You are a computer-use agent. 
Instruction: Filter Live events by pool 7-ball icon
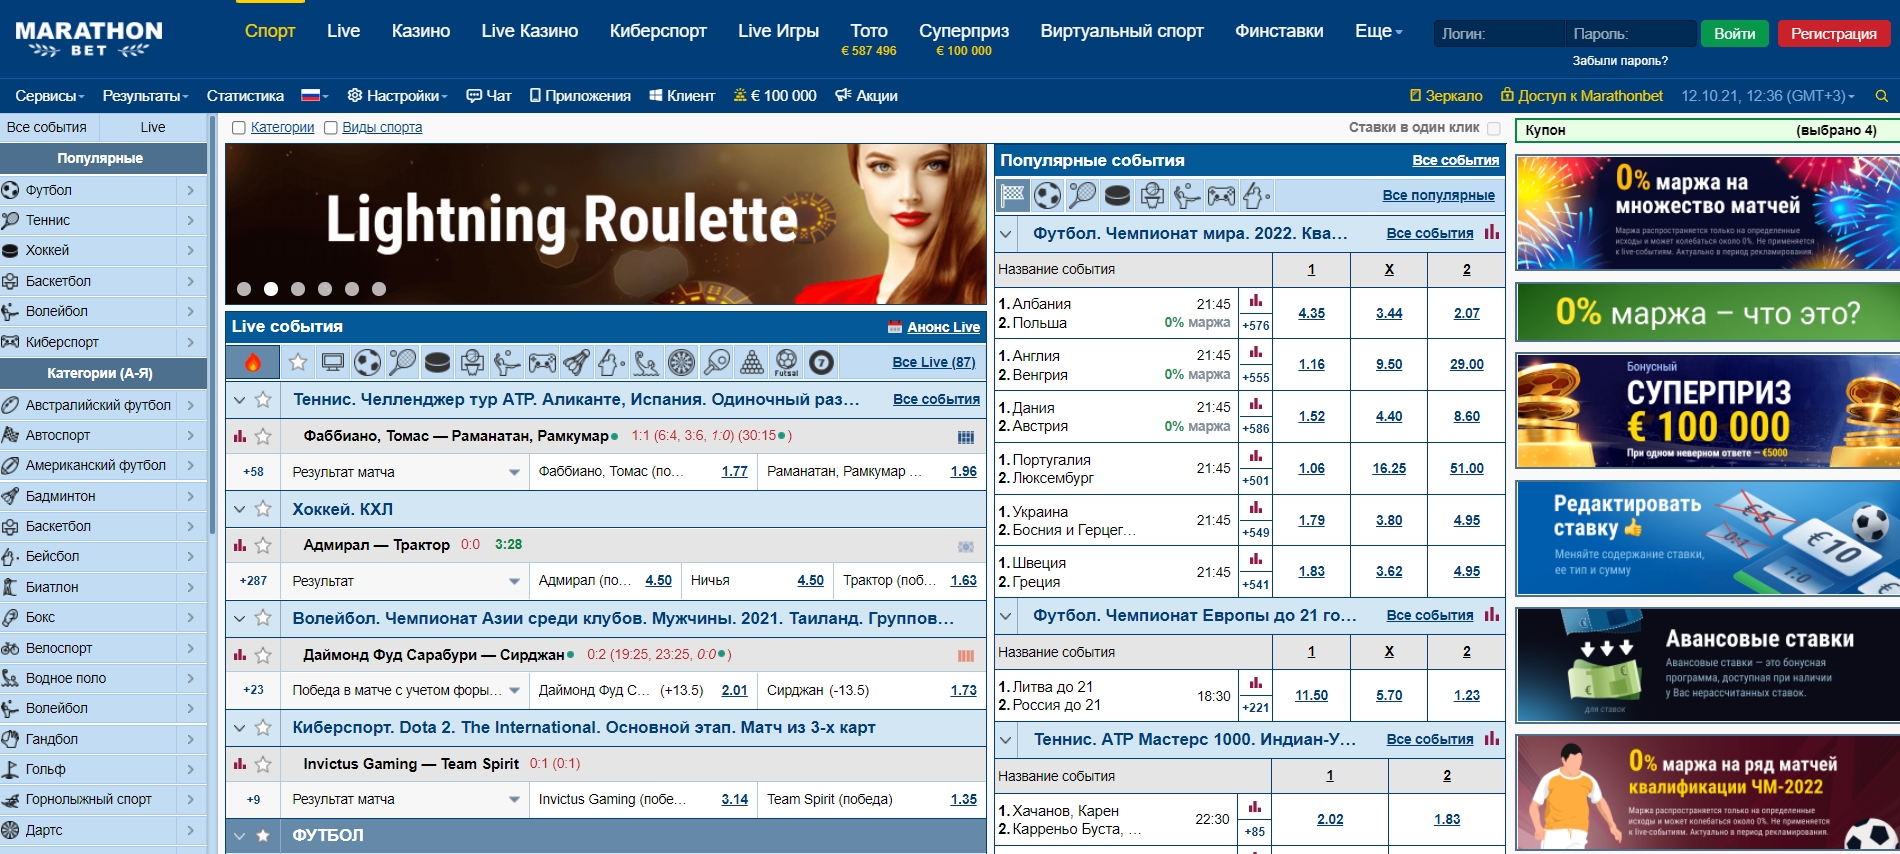click(x=821, y=362)
